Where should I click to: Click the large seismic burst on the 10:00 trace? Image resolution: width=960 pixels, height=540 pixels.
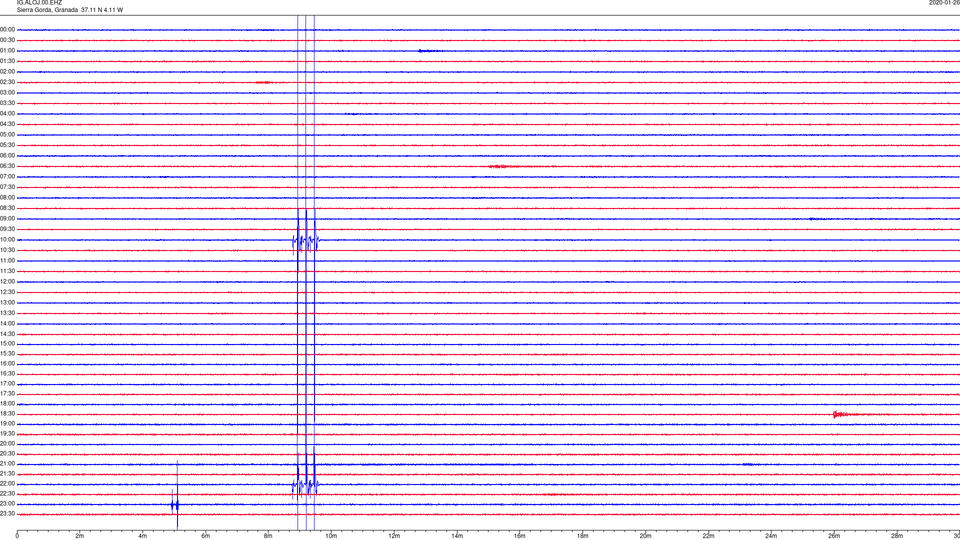306,241
